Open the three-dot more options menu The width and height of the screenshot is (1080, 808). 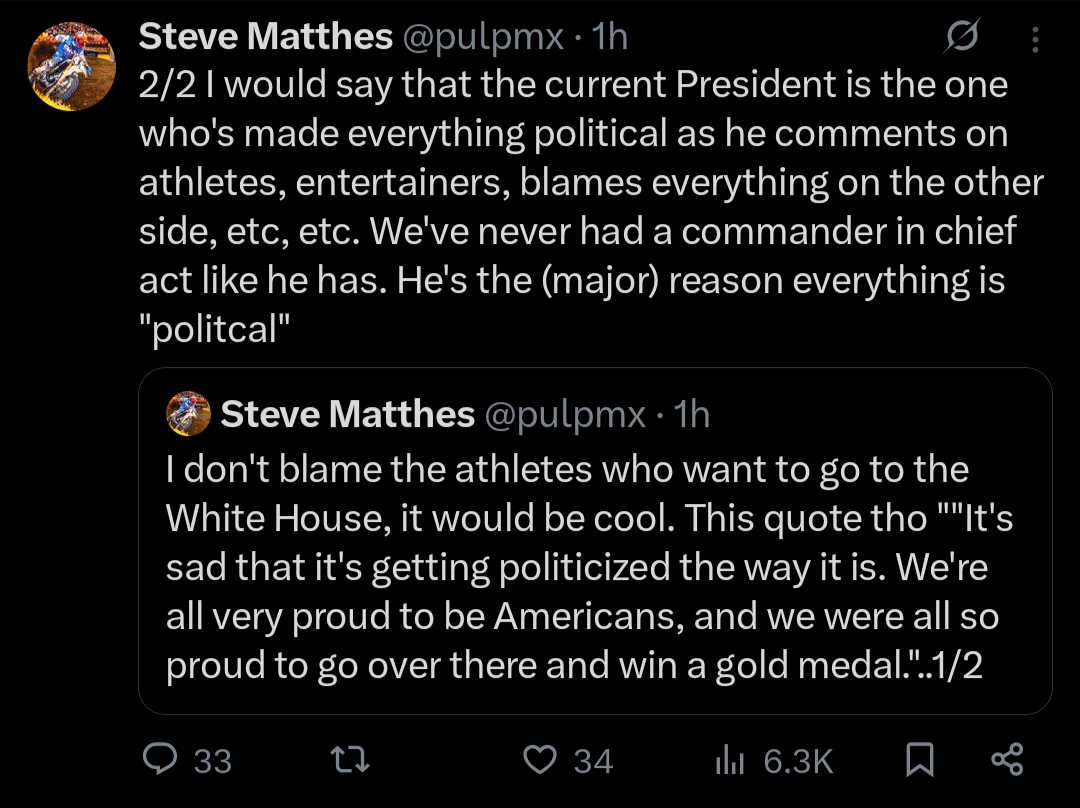(x=1035, y=39)
